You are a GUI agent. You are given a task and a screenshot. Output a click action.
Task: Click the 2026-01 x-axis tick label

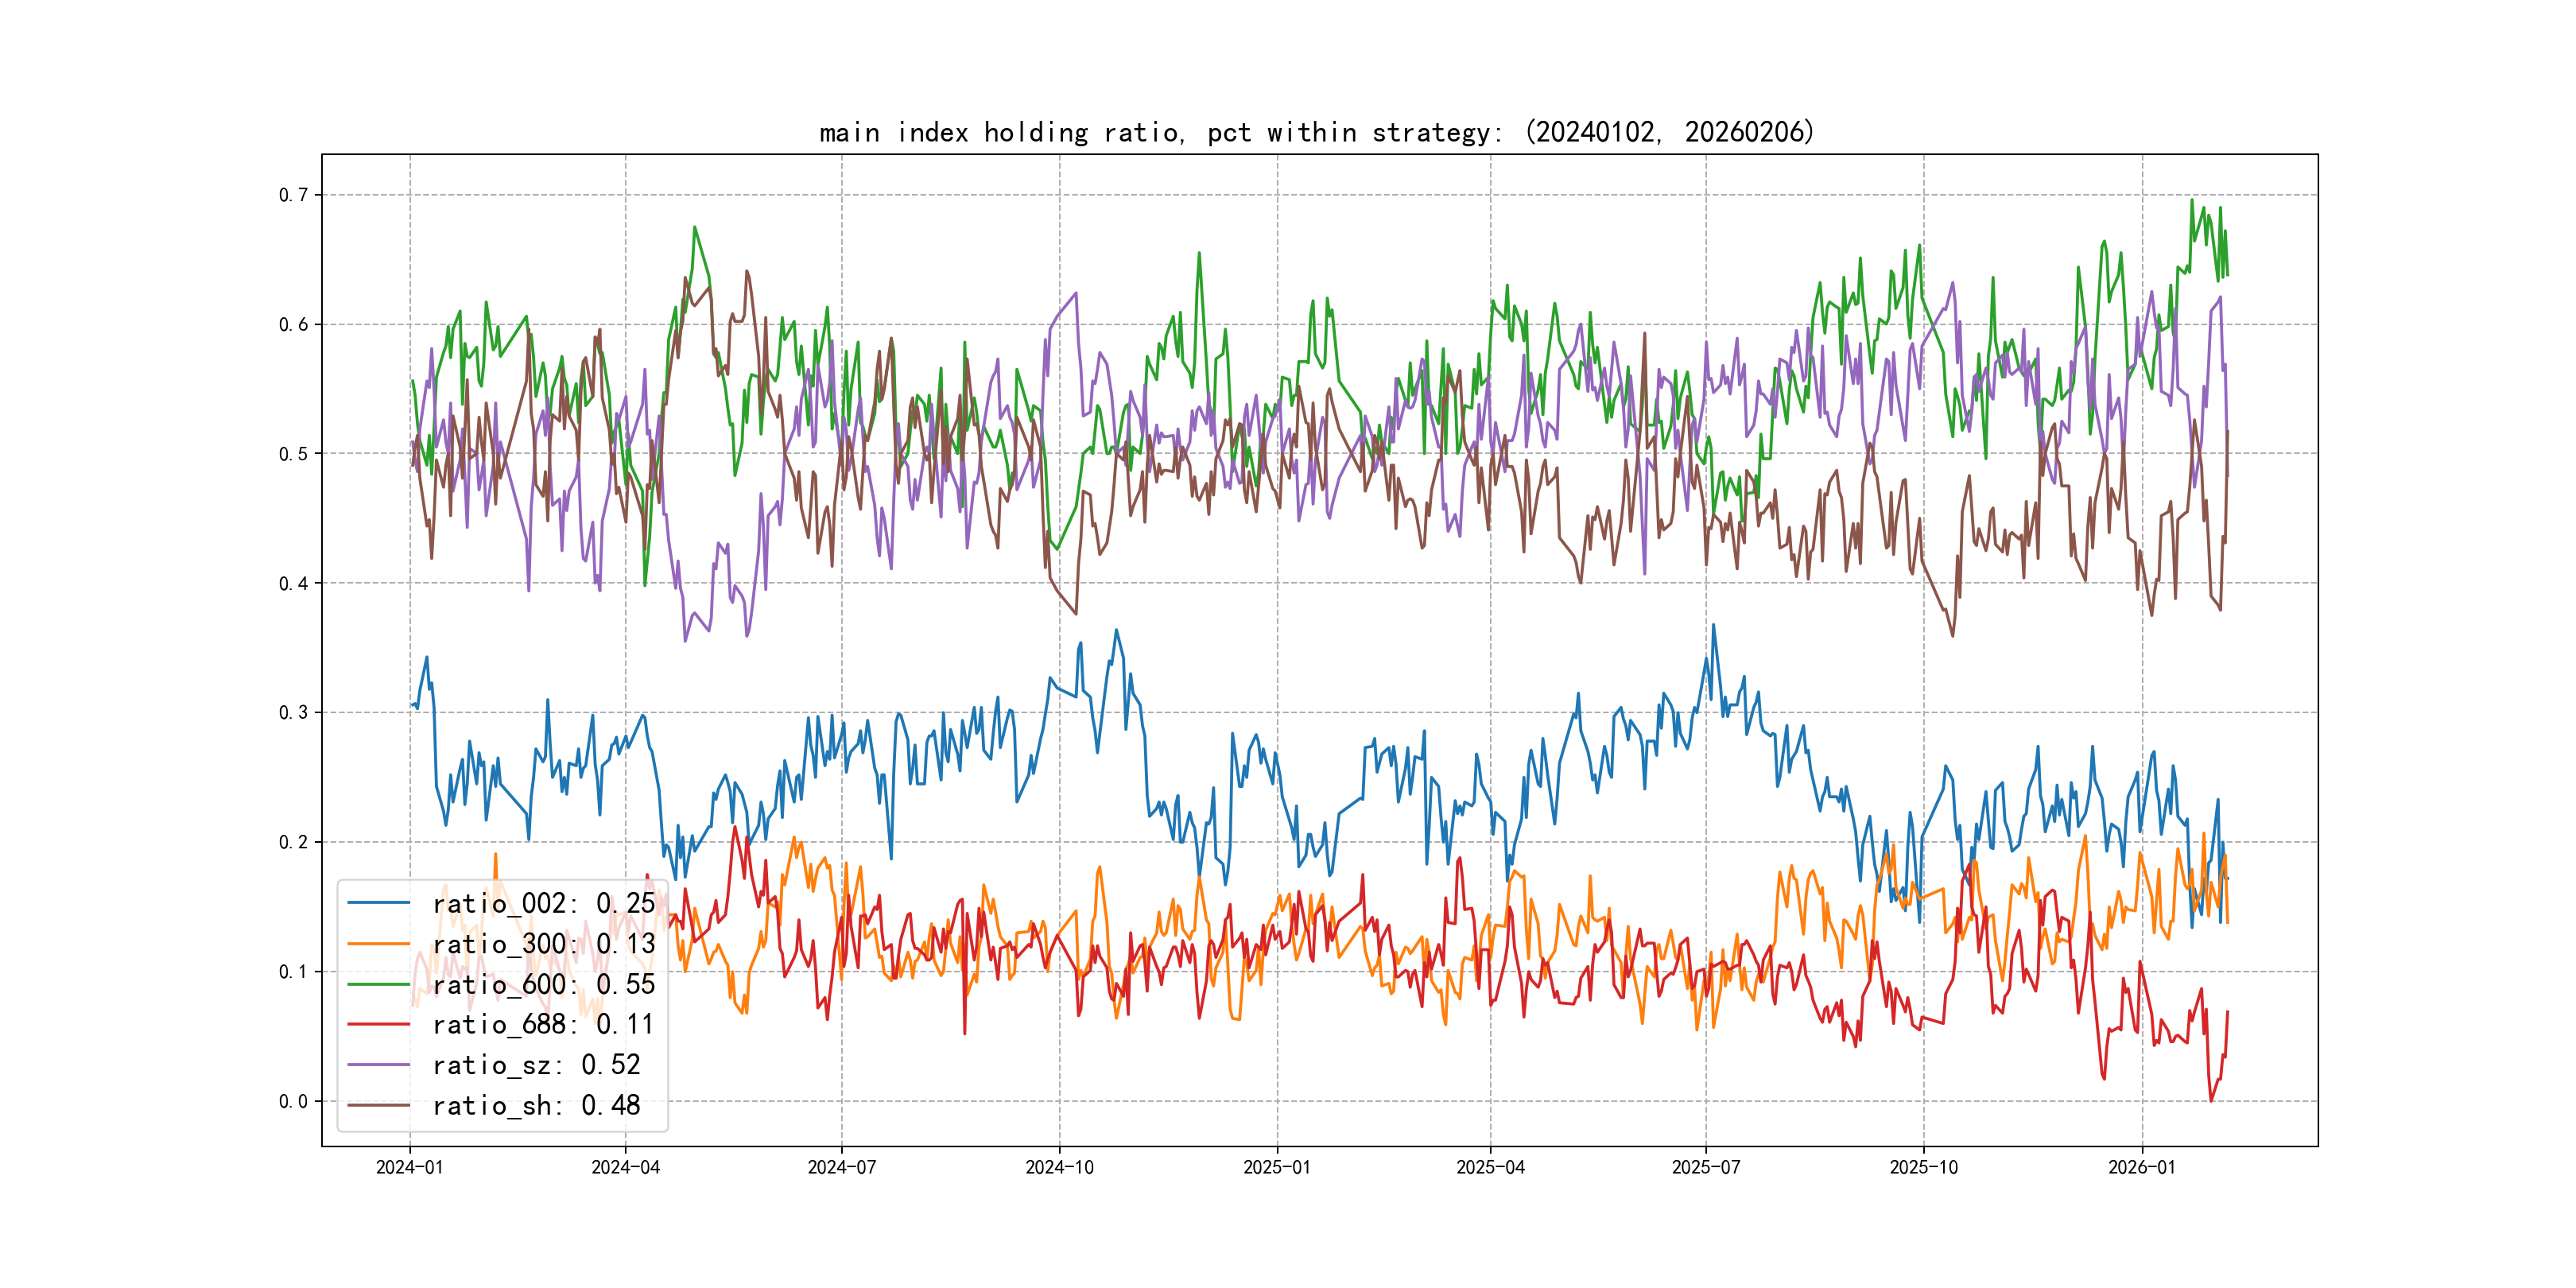click(x=2141, y=1167)
